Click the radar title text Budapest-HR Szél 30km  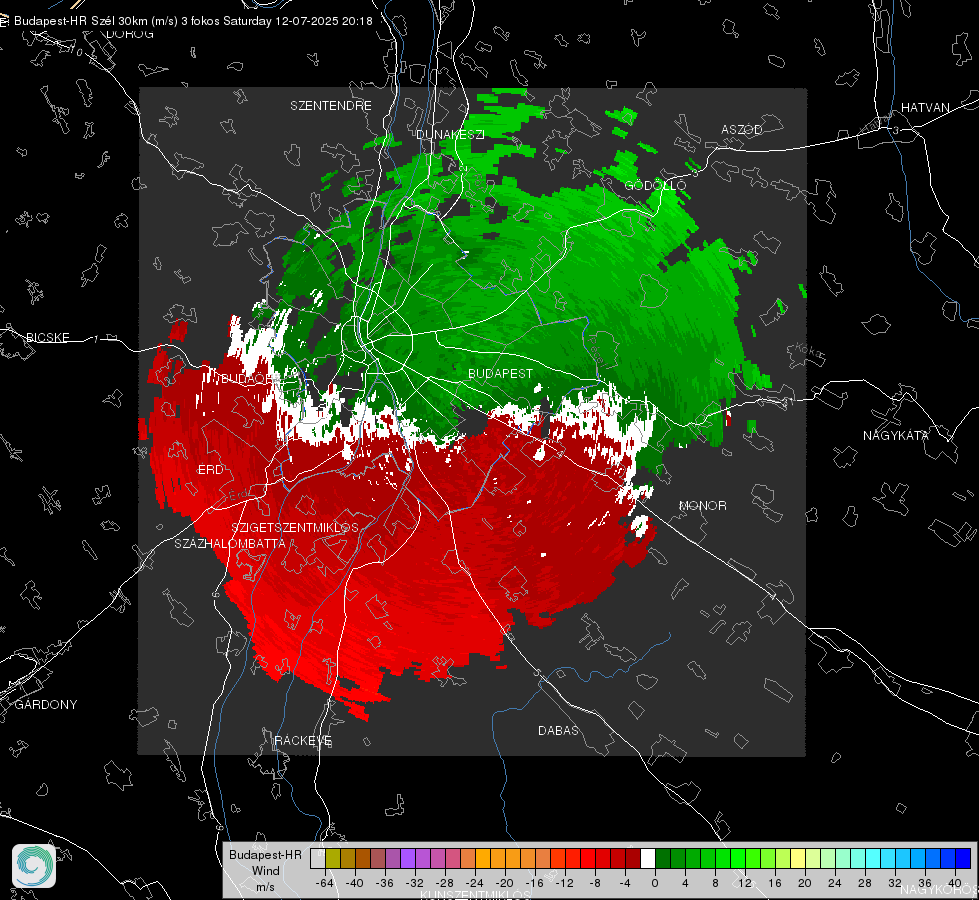(x=81, y=21)
